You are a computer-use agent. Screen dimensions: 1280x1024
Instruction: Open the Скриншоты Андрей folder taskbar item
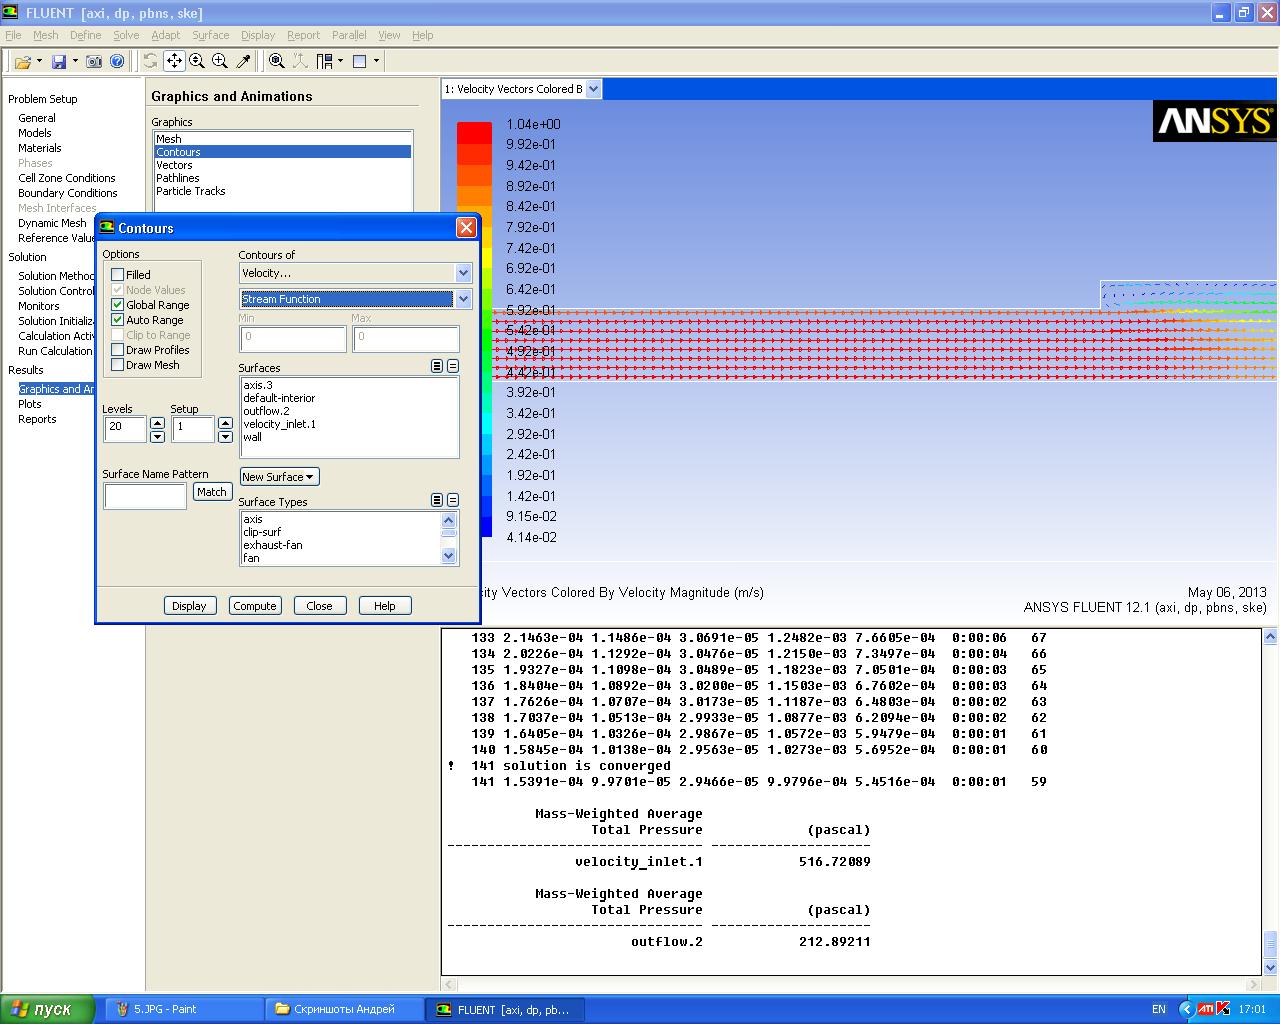click(344, 1009)
